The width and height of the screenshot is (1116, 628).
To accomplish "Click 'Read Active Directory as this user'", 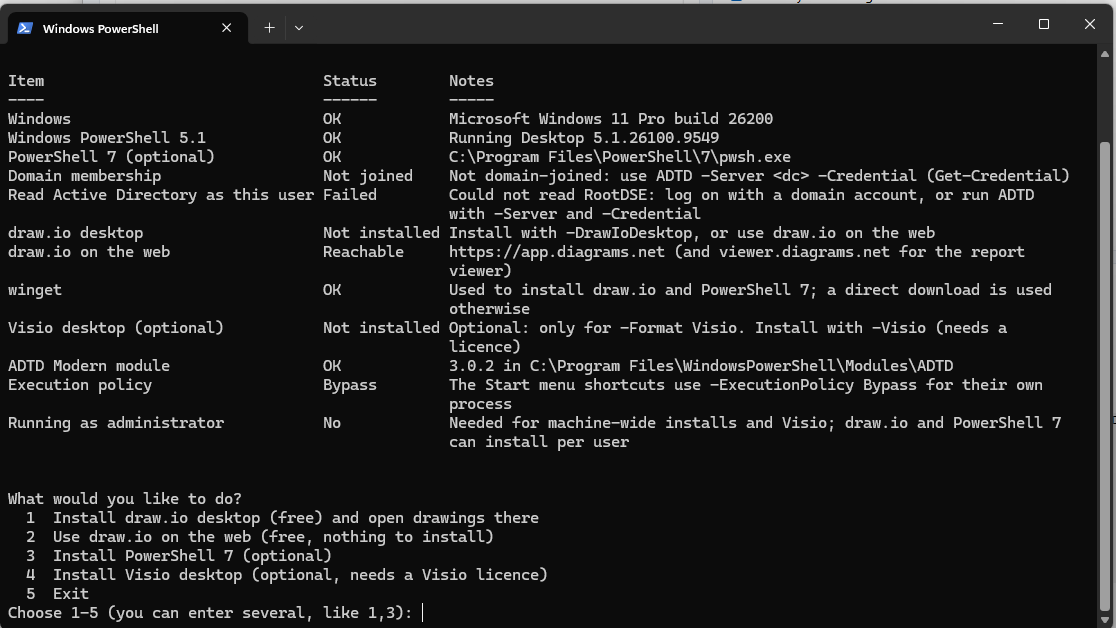I will [161, 195].
